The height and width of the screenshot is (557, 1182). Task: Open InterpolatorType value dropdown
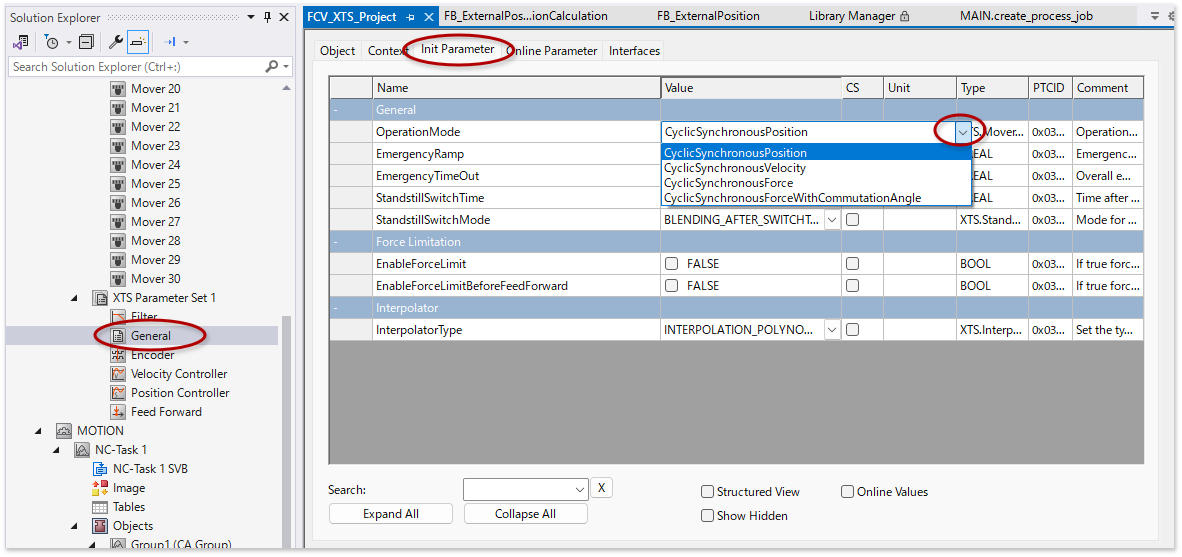832,329
